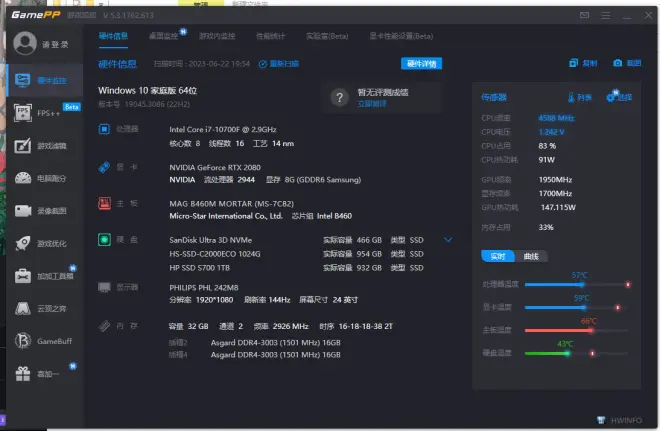Select the 实验室(Beta) tab
Screen dimensions: 660x431
(327, 36)
